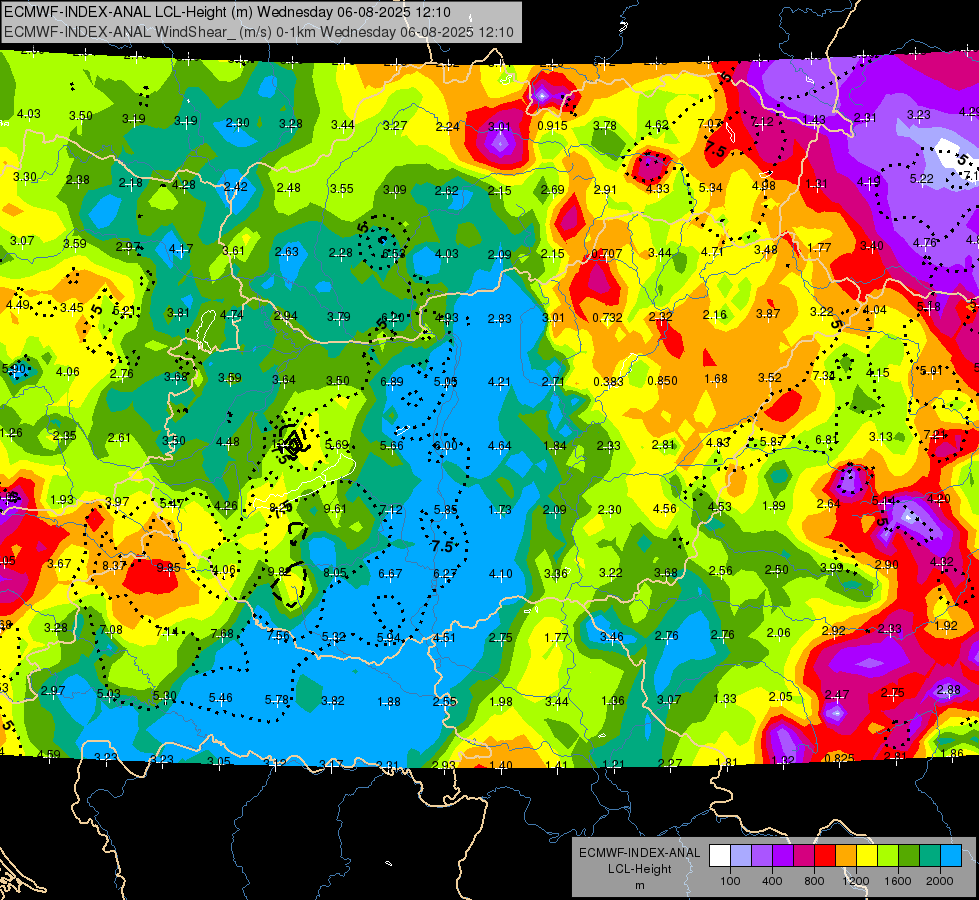This screenshot has width=979, height=900.
Task: Click the wind shear value 1.88
Action: pos(389,701)
